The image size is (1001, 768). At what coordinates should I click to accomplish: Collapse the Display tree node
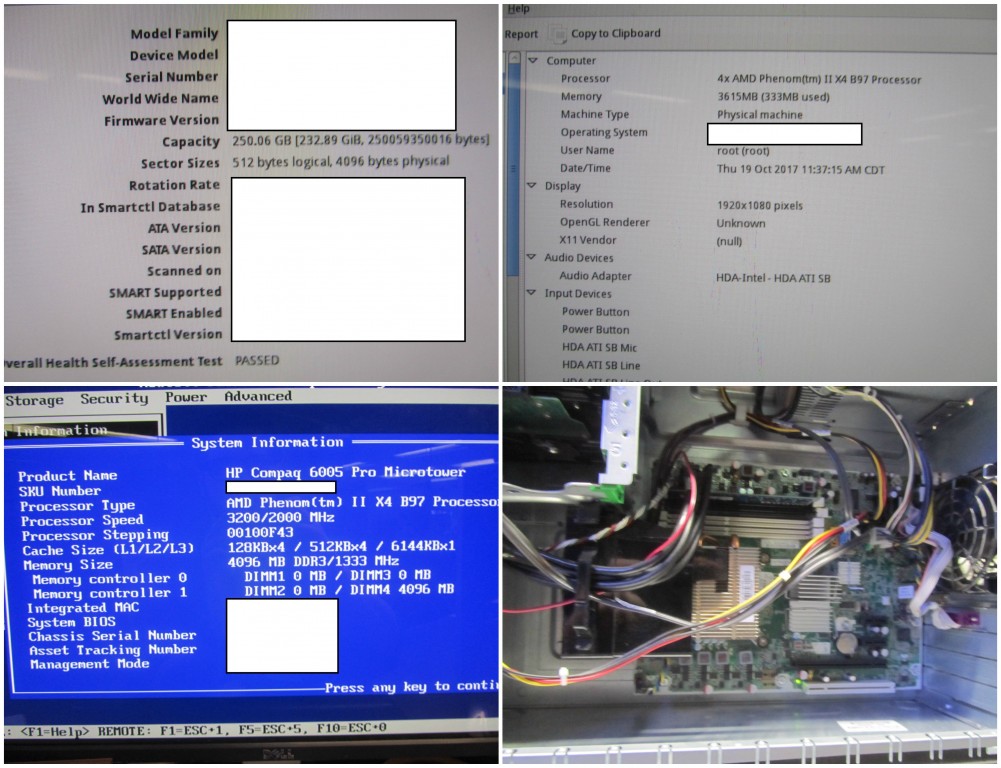tap(532, 186)
